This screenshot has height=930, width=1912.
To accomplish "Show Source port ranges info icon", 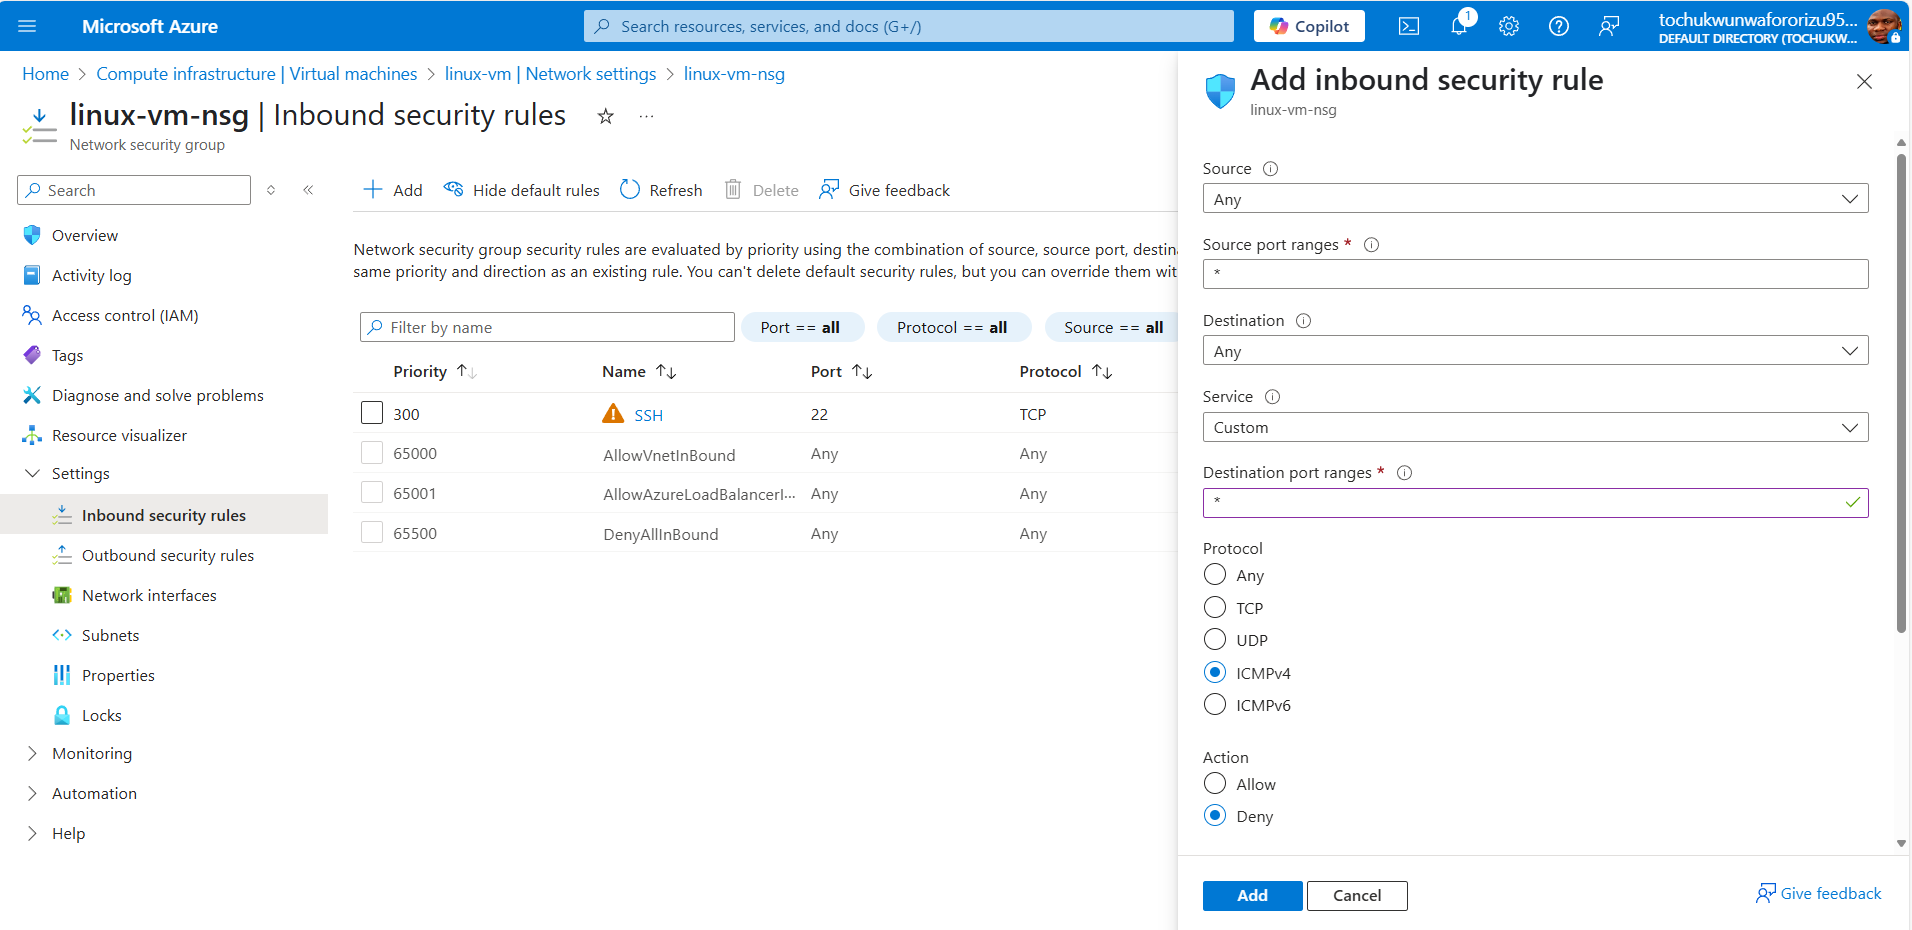I will (x=1371, y=245).
